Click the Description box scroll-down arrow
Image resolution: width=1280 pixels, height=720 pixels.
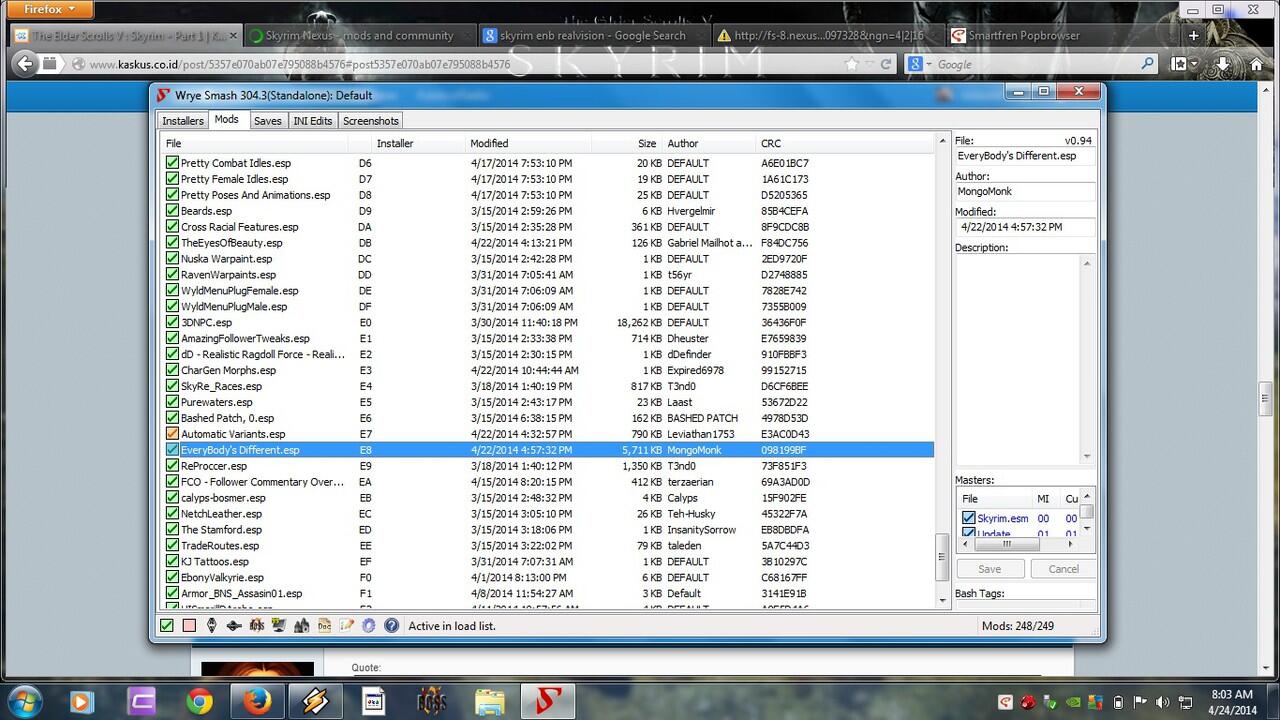[1088, 457]
